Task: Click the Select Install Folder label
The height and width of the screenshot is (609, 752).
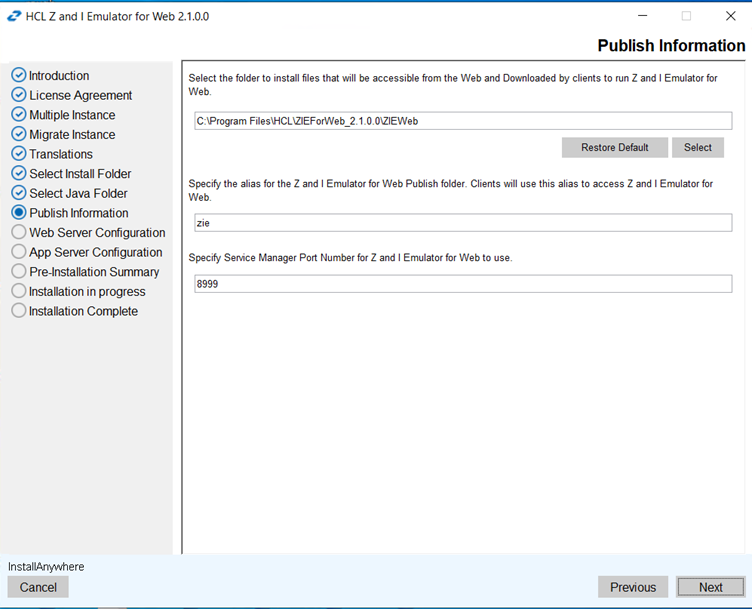Action: (80, 174)
